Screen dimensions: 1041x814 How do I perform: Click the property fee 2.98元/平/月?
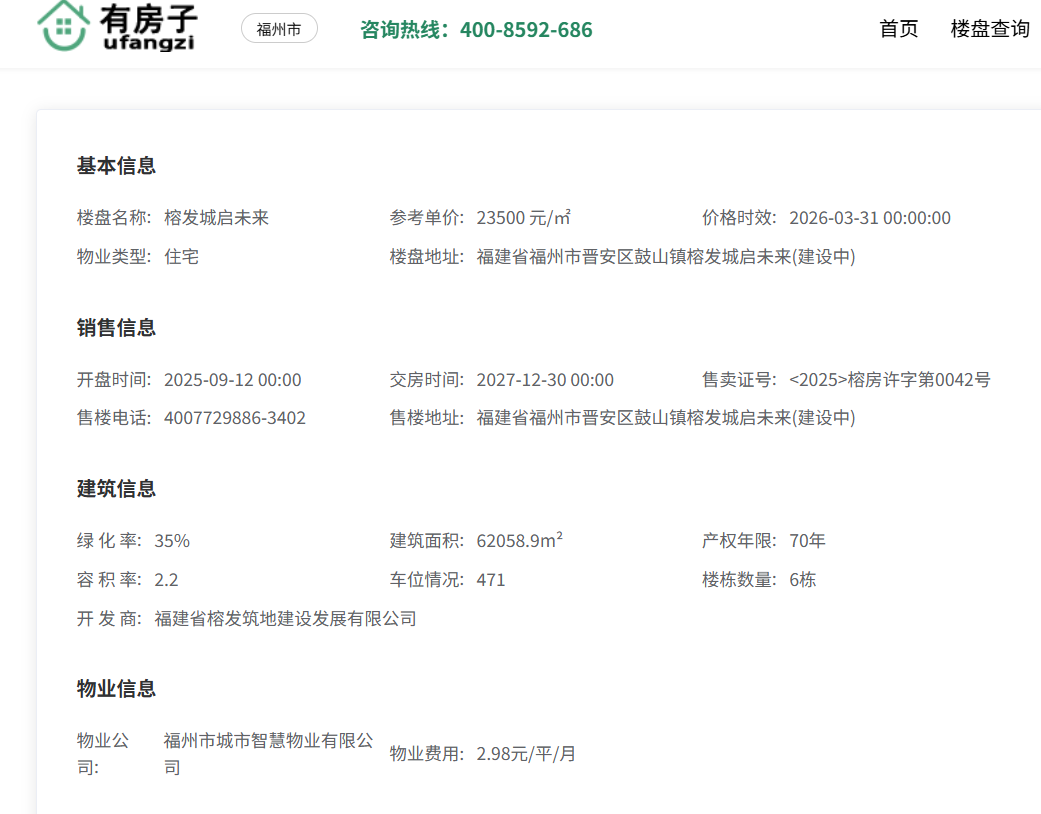(526, 754)
